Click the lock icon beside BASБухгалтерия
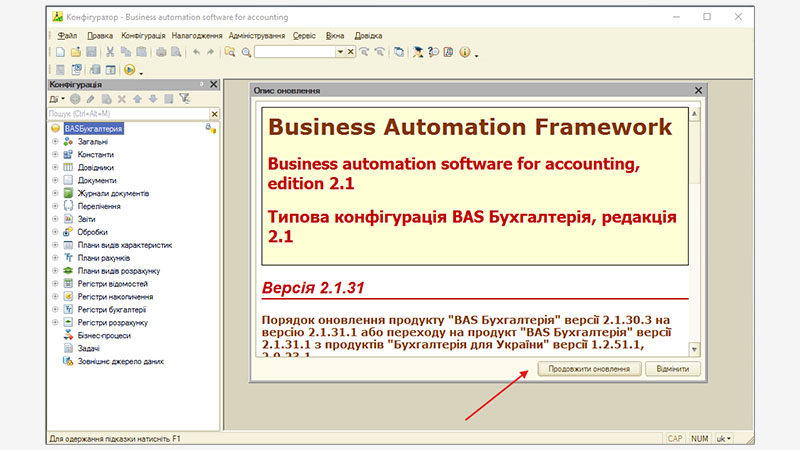The width and height of the screenshot is (800, 450). tap(210, 129)
